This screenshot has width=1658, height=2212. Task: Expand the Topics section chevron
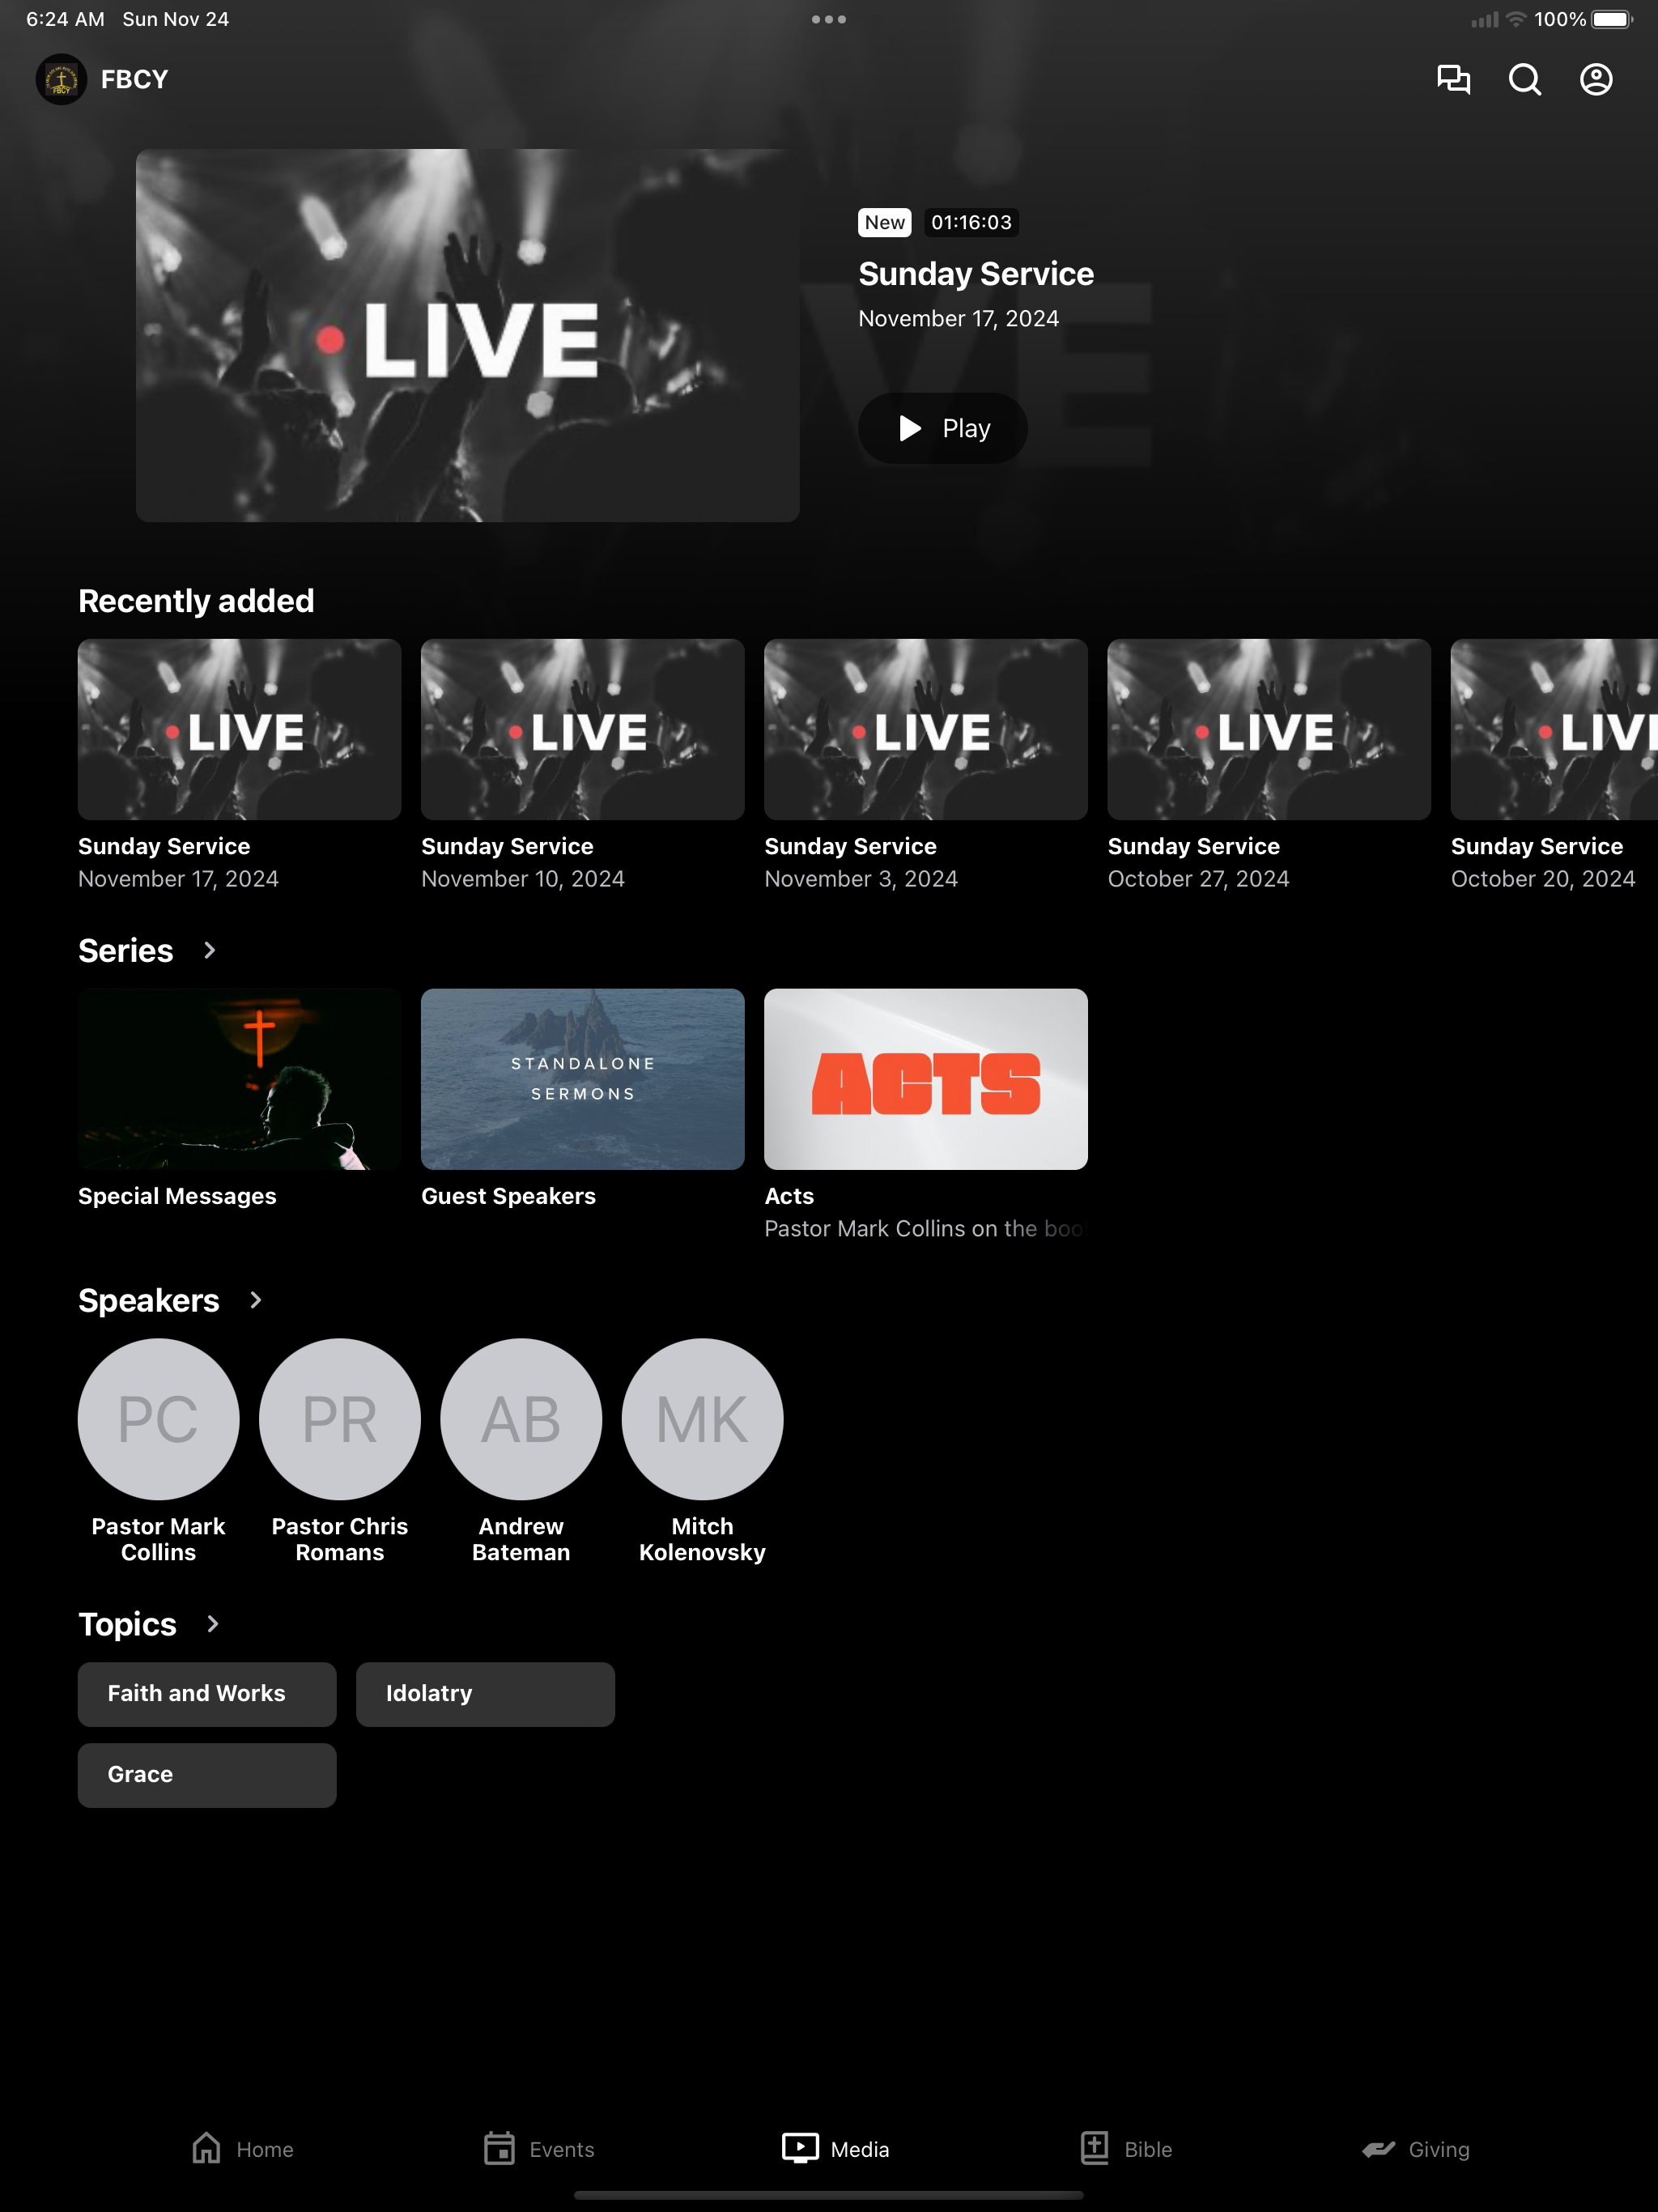point(212,1624)
